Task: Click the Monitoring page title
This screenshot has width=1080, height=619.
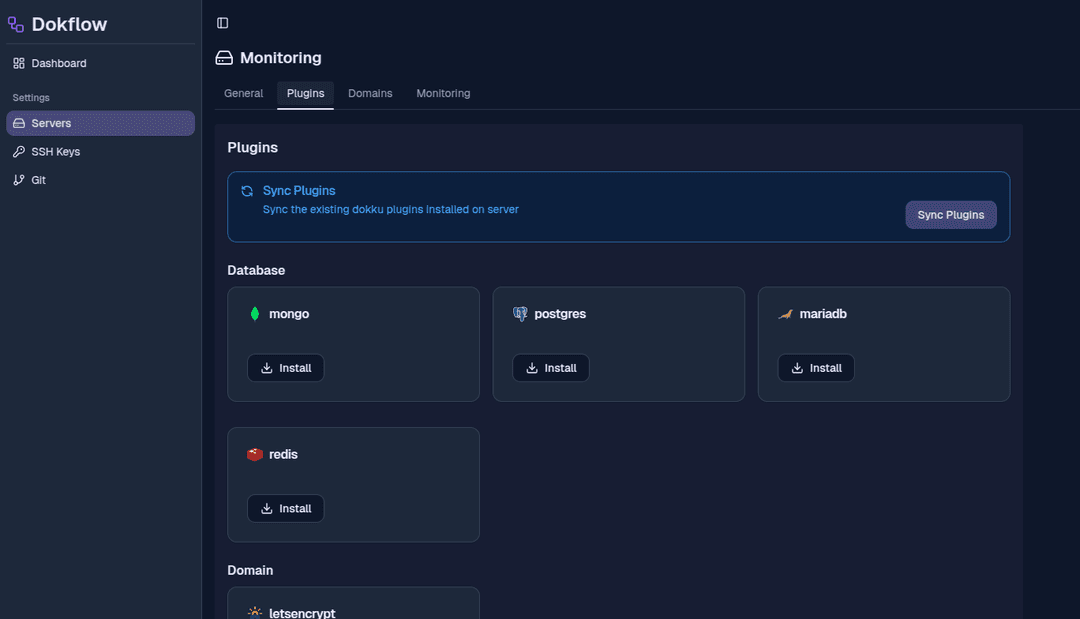Action: [280, 58]
